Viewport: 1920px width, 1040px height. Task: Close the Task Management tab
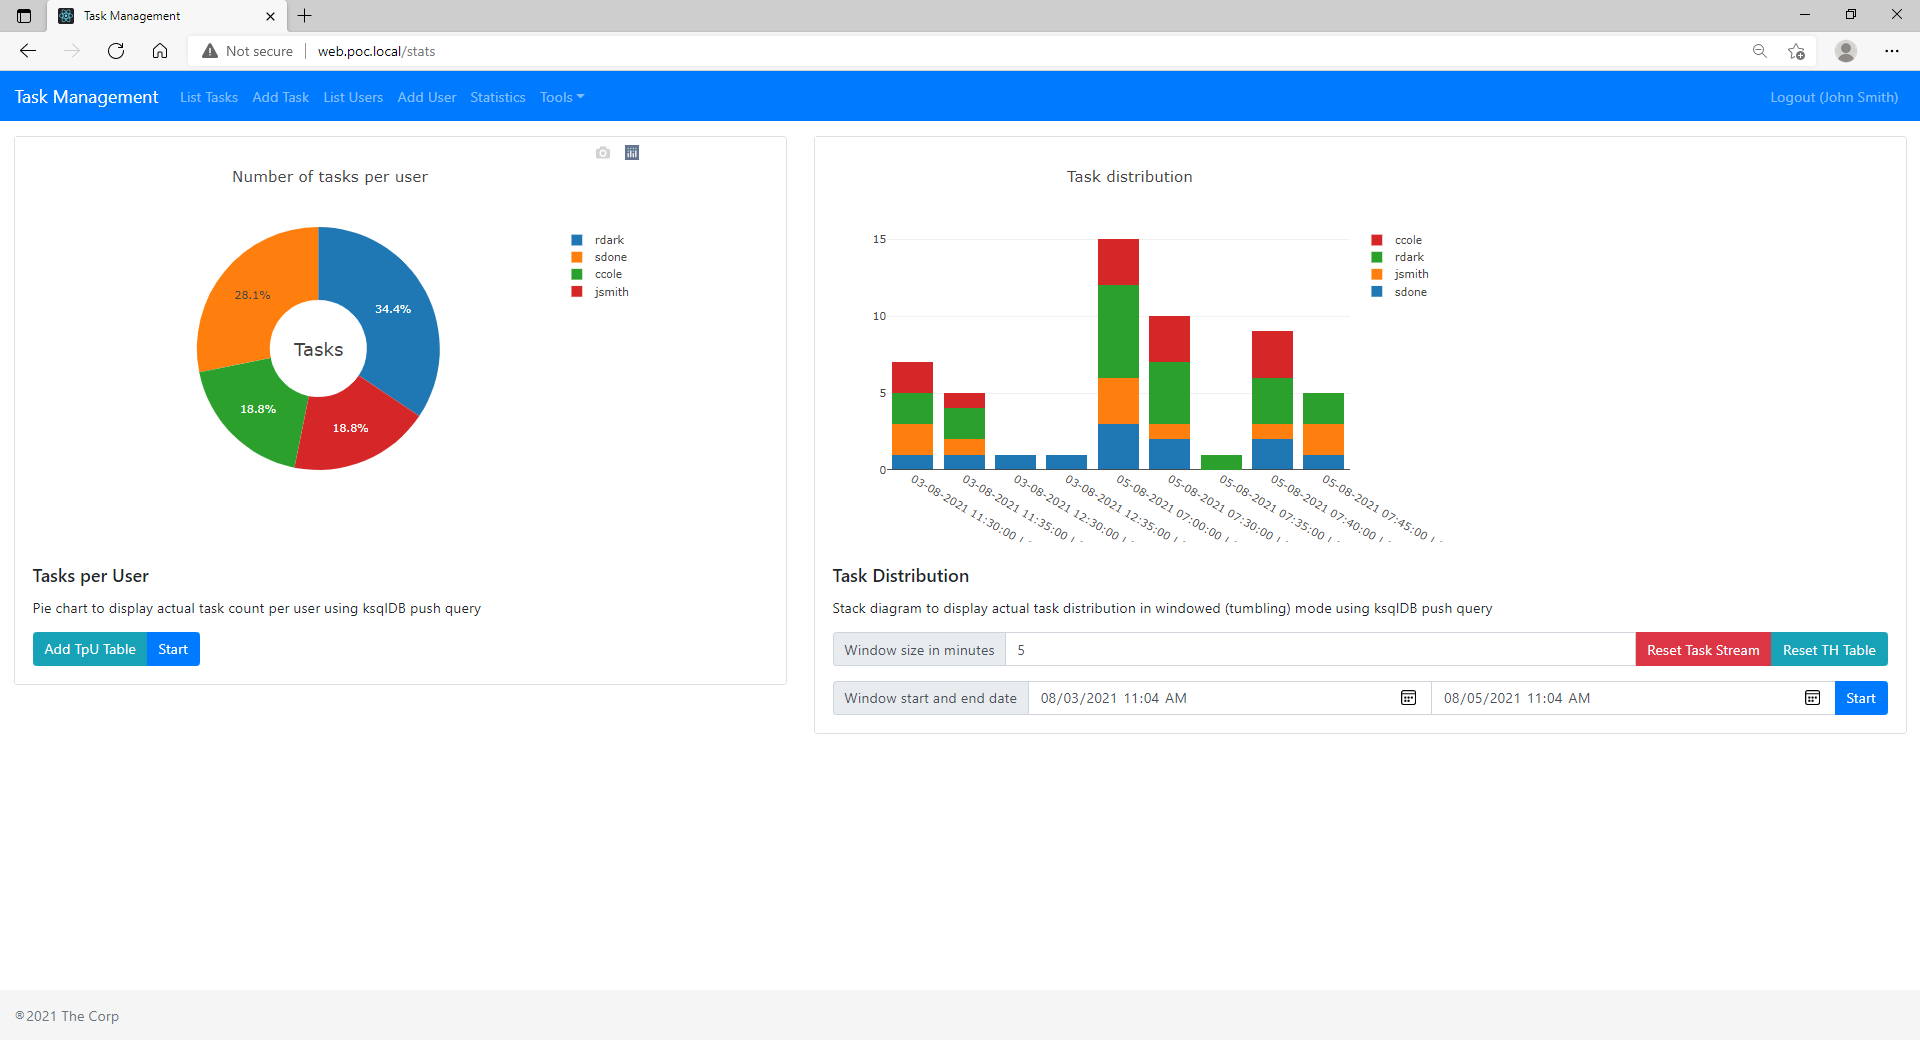(270, 16)
